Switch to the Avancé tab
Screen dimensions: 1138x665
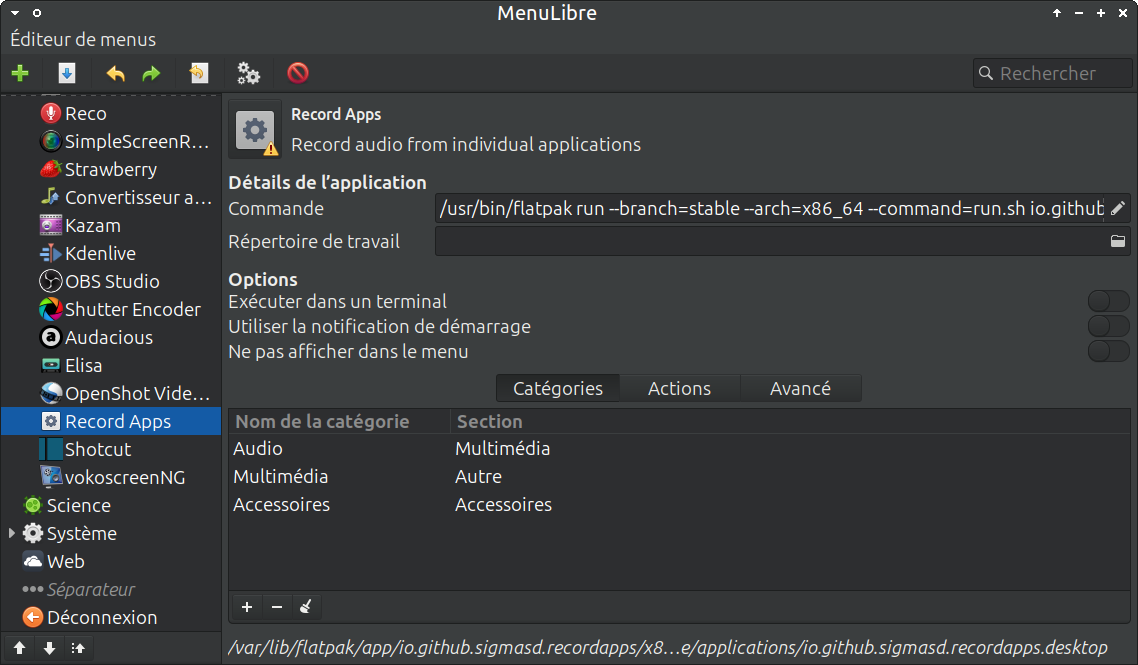pyautogui.click(x=800, y=388)
